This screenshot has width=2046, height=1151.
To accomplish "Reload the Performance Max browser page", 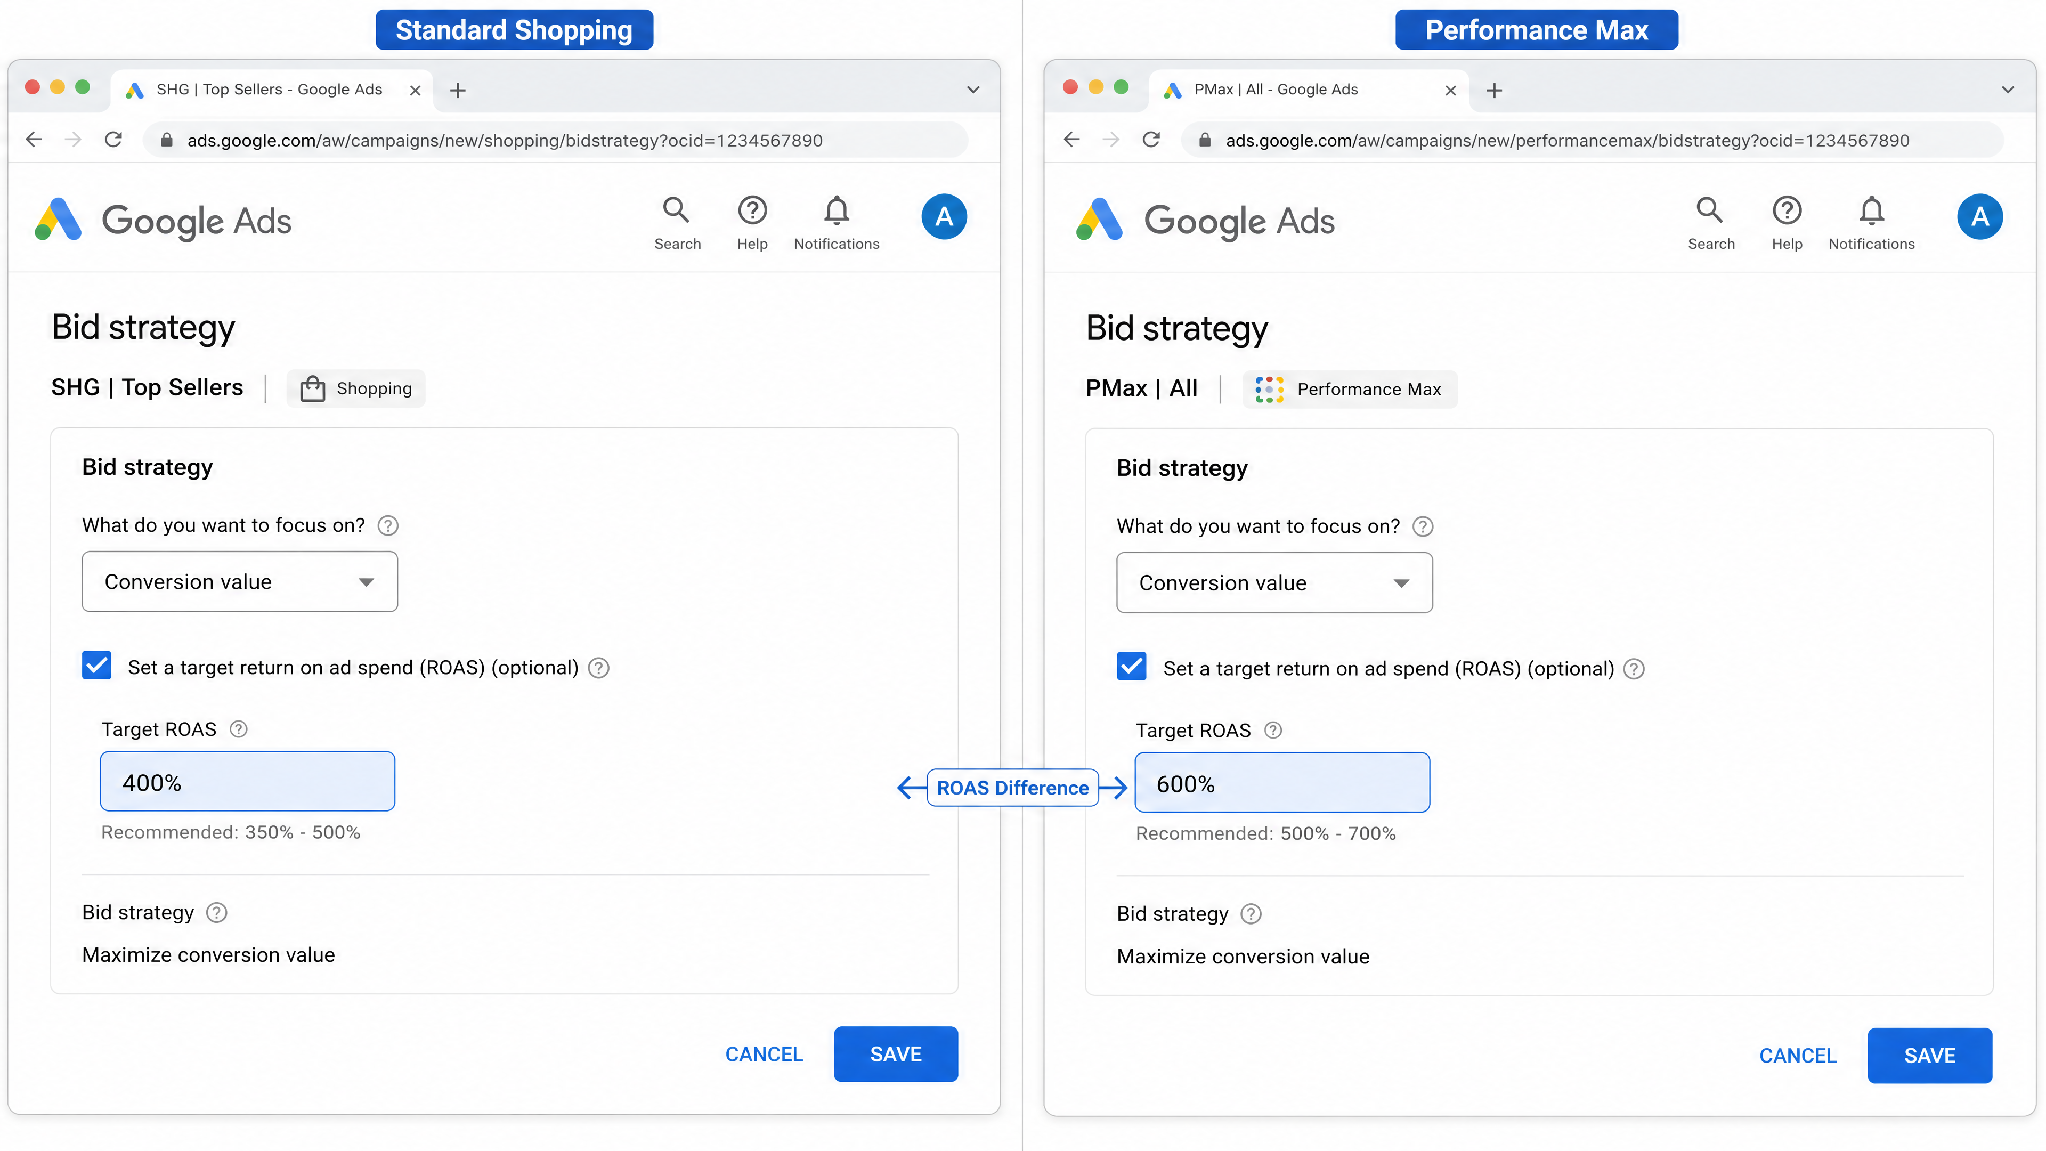I will (x=1151, y=140).
